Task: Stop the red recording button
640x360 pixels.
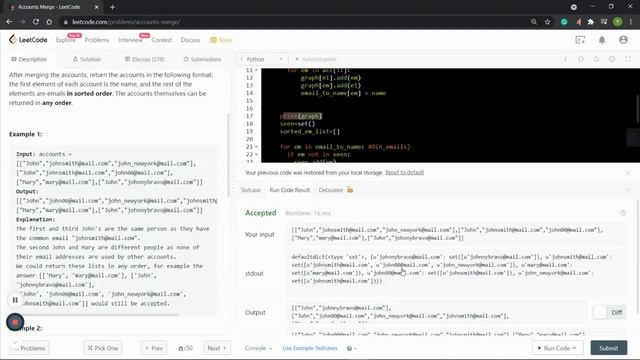Action: point(15,322)
